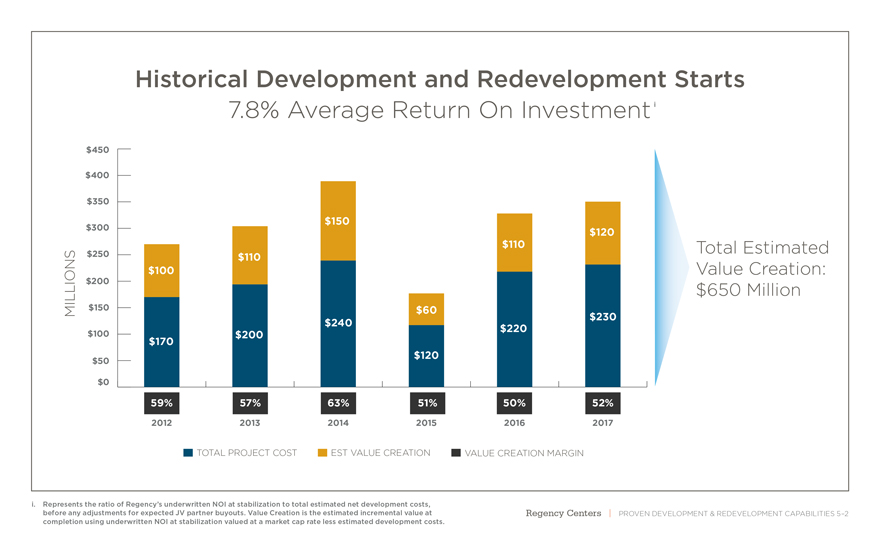Select the blue $220 bar segment for 2016
Screen dimensions: 880x534
(x=514, y=328)
